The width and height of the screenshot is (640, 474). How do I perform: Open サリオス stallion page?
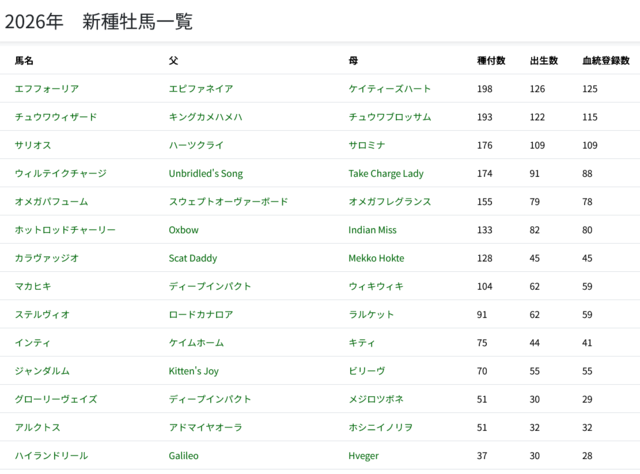coord(33,145)
